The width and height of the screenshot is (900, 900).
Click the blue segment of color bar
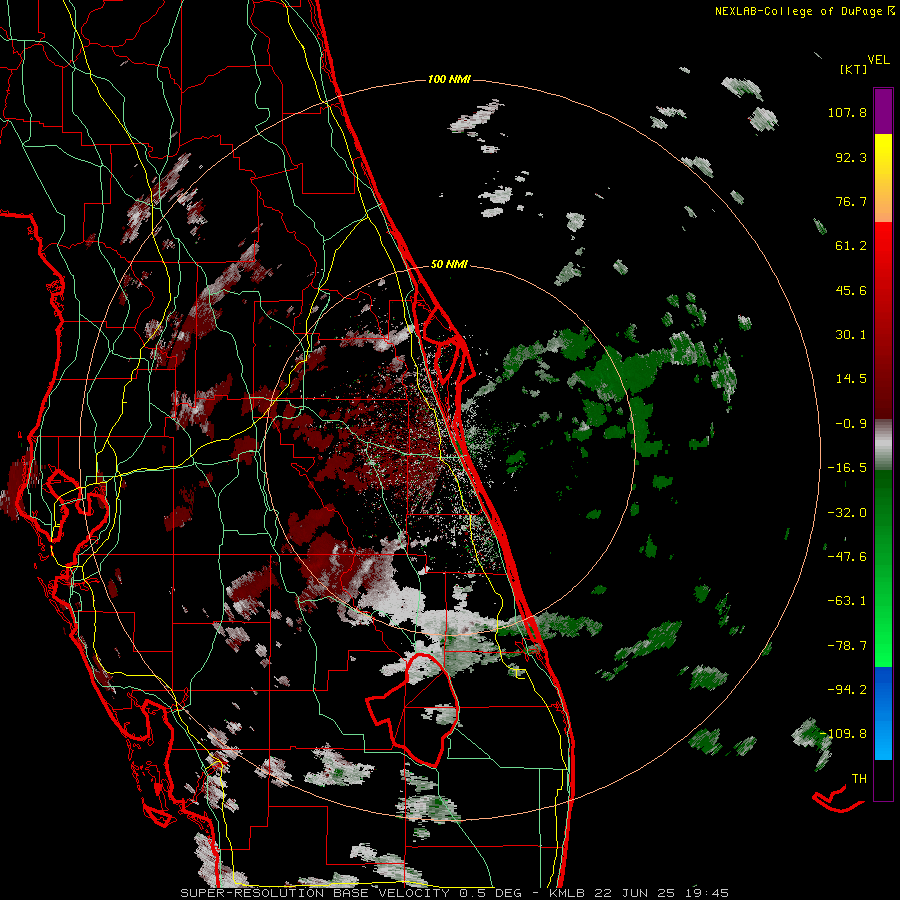click(x=883, y=713)
